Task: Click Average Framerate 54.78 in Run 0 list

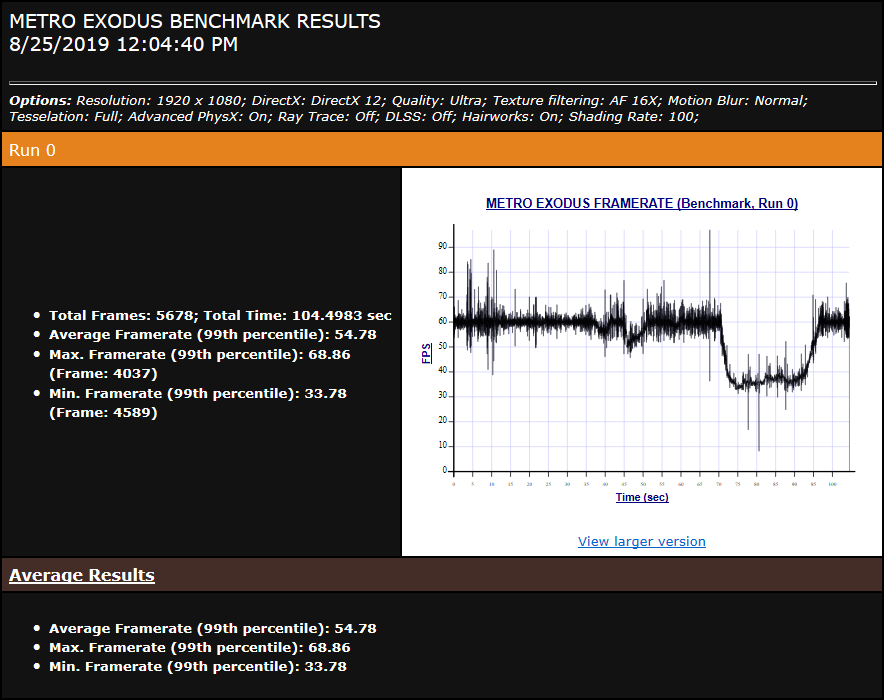Action: (x=213, y=335)
